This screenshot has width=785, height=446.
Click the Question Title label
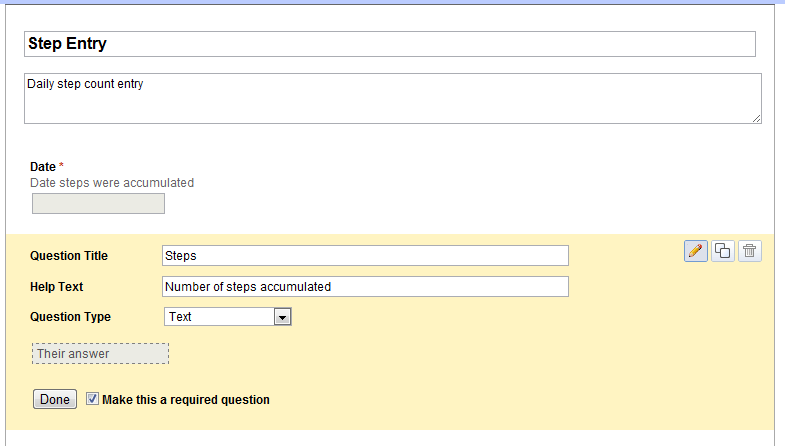[69, 256]
